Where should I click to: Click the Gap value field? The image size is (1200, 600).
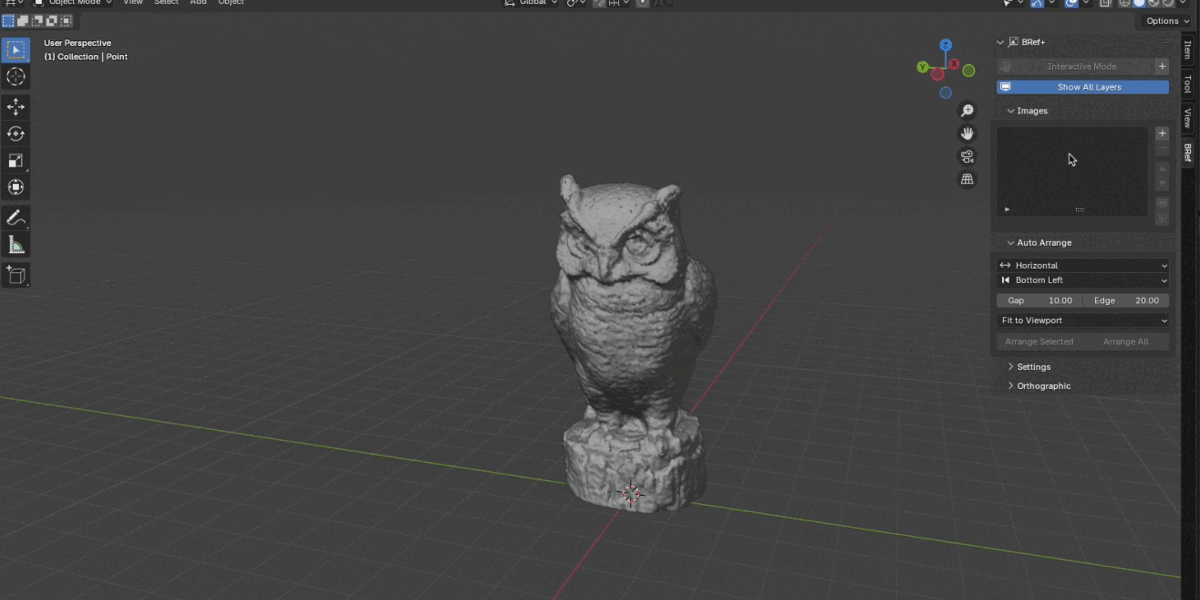pos(1039,300)
